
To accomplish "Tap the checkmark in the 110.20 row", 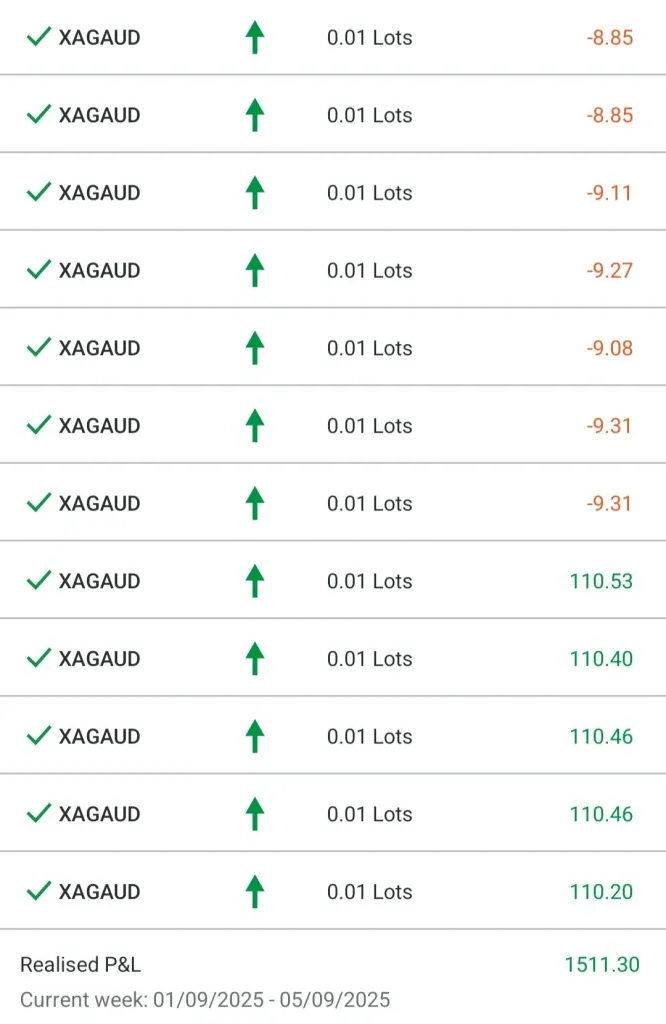I will click(39, 891).
